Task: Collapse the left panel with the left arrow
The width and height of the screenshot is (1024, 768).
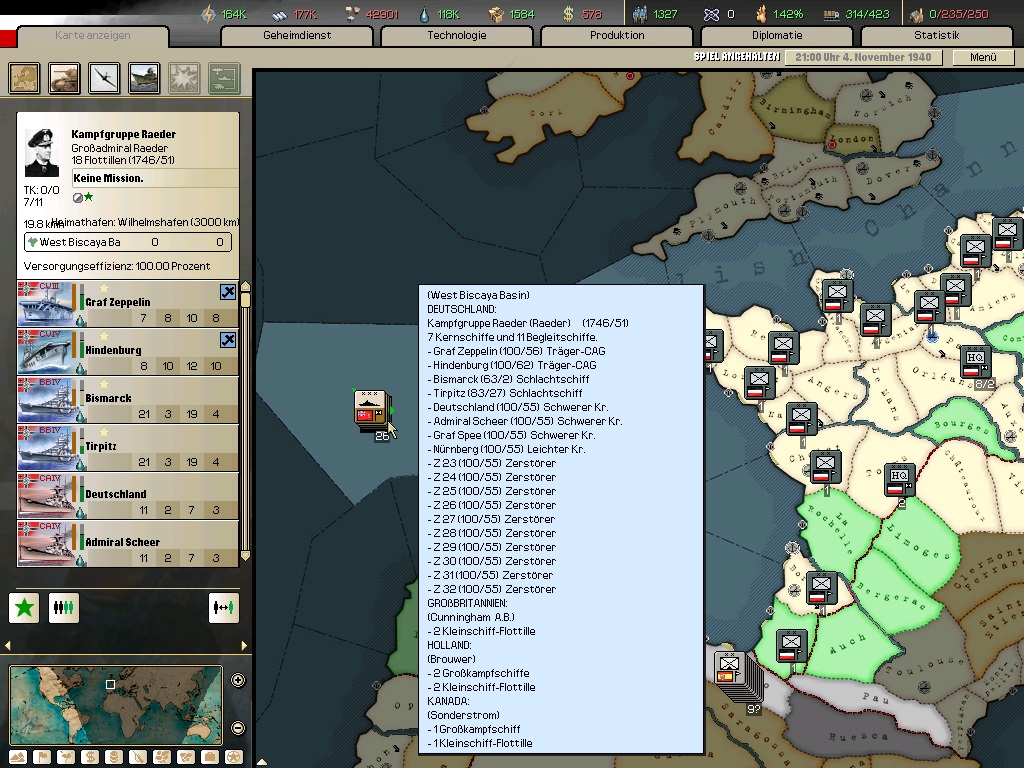Action: (x=9, y=645)
